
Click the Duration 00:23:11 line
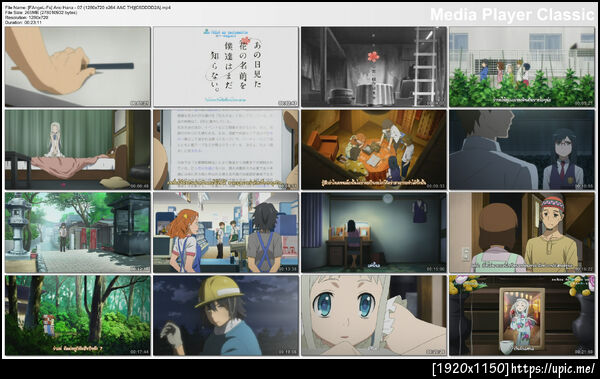[23, 23]
